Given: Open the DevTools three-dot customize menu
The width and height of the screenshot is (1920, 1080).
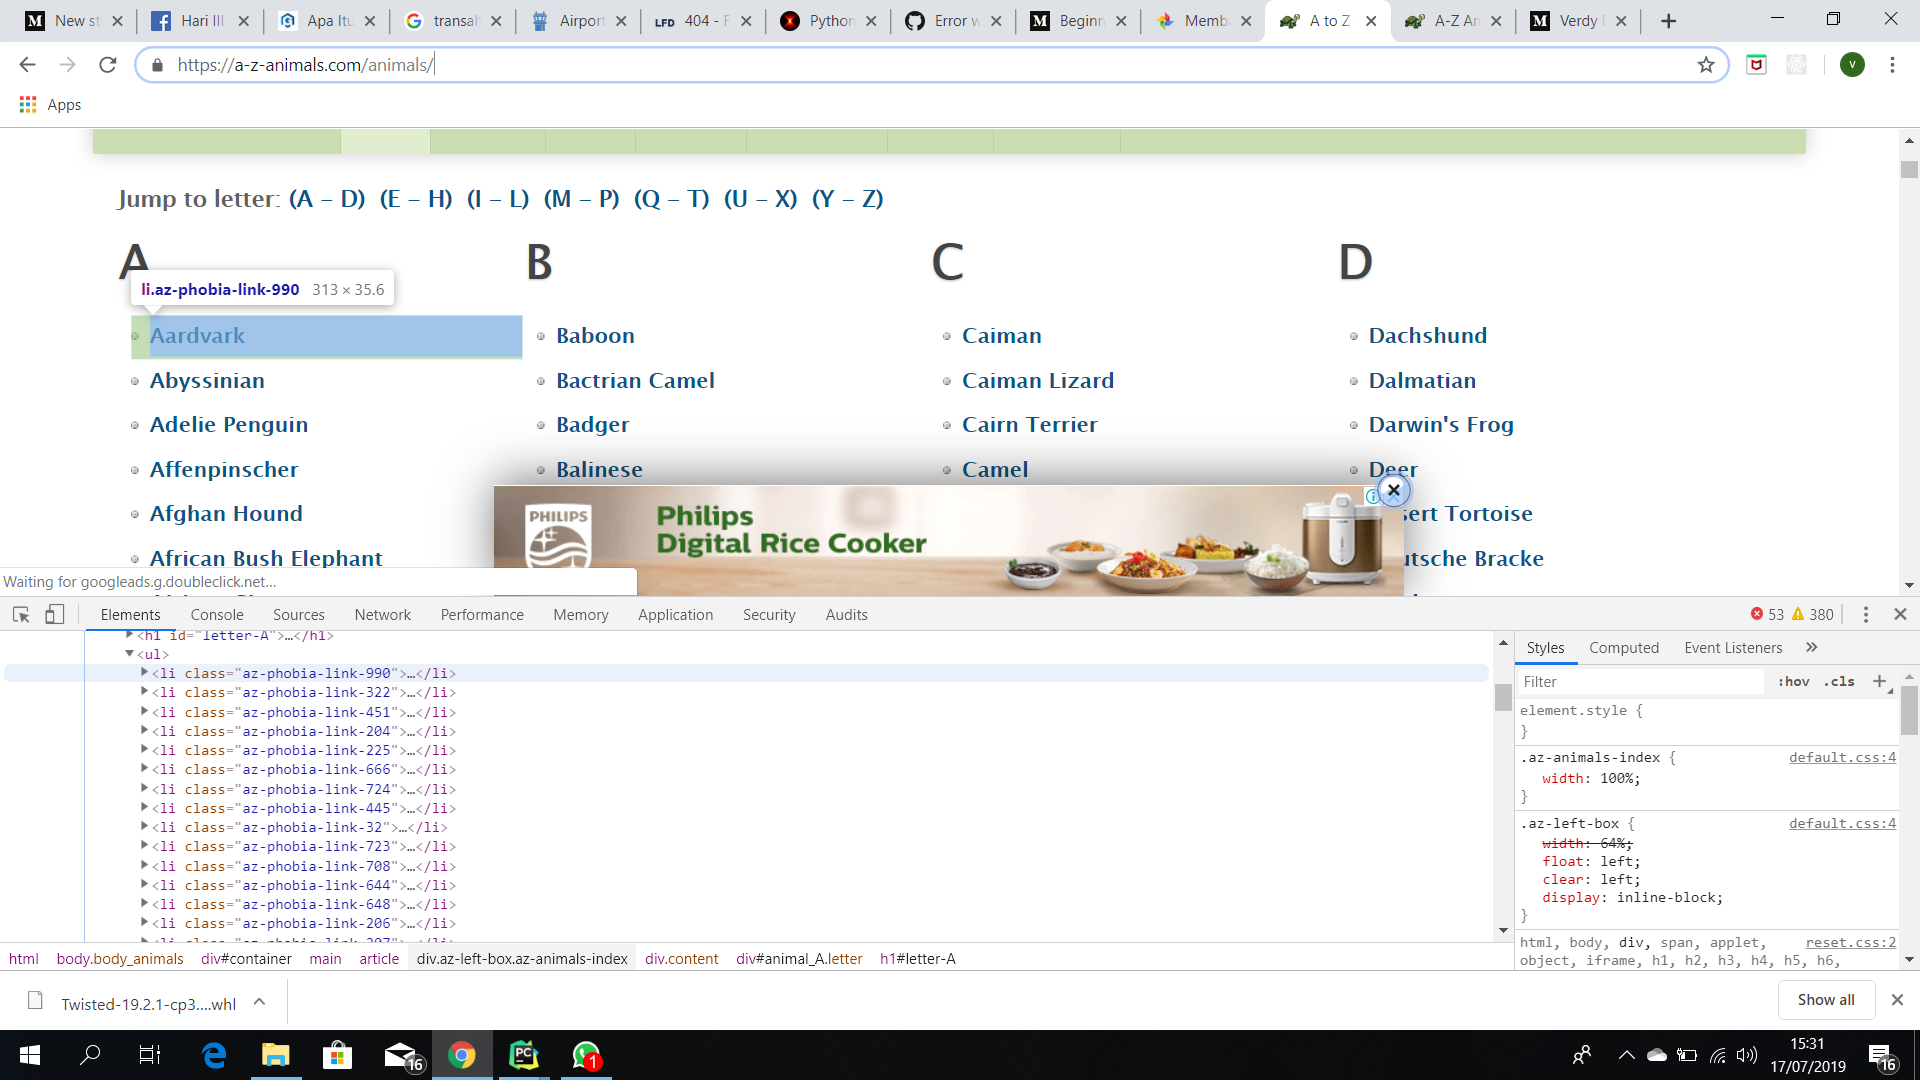Looking at the screenshot, I should (1865, 614).
